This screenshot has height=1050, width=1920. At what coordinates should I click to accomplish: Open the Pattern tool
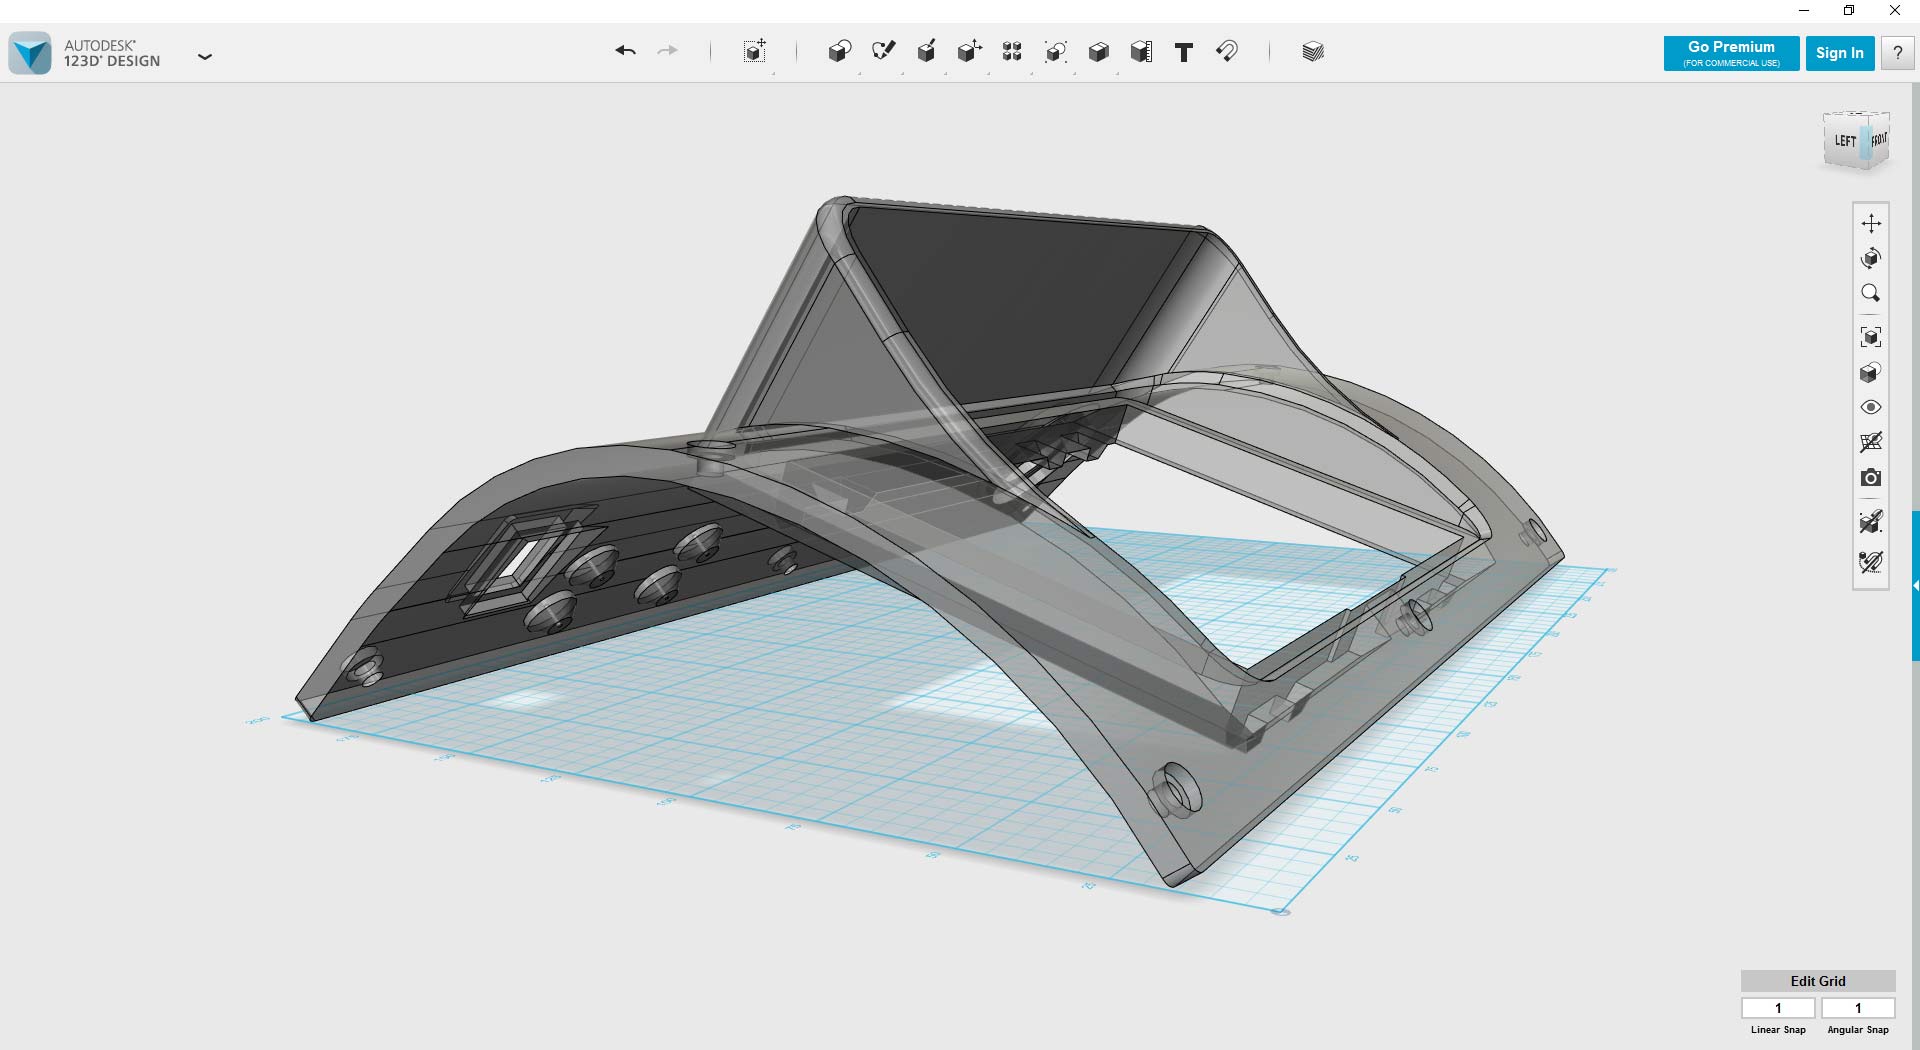click(1011, 52)
